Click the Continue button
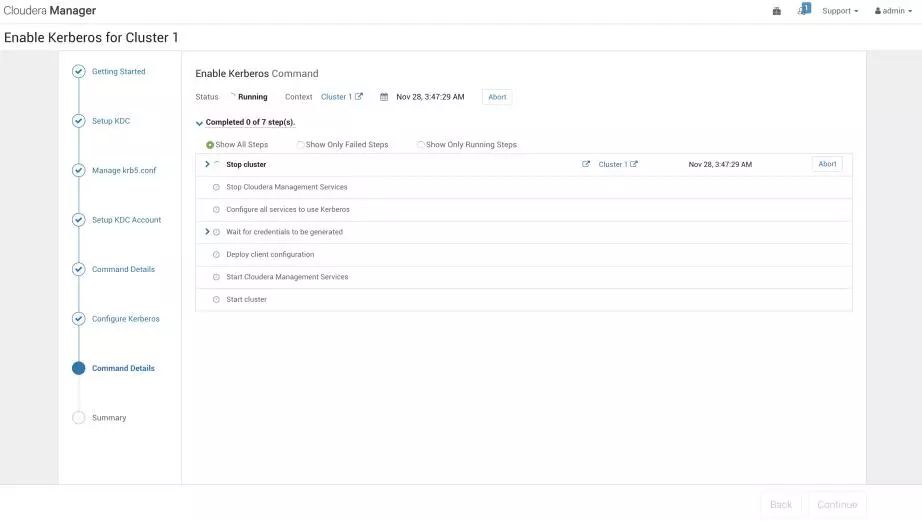This screenshot has width=922, height=521. 837,505
